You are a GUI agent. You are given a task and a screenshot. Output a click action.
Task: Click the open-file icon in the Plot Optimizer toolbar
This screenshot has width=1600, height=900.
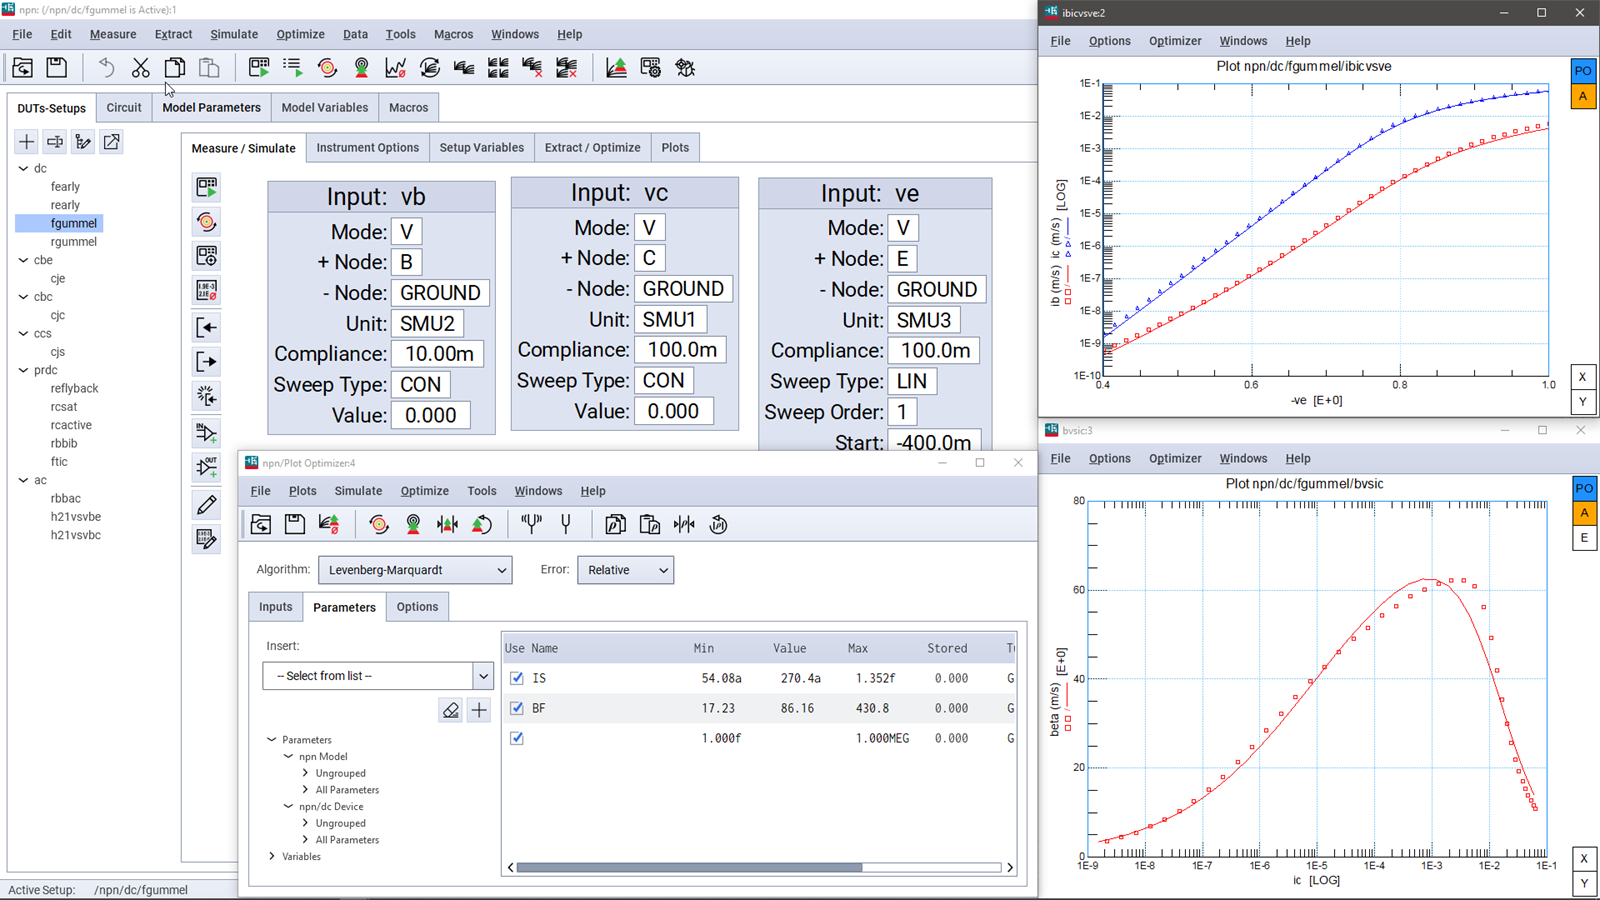(260, 524)
